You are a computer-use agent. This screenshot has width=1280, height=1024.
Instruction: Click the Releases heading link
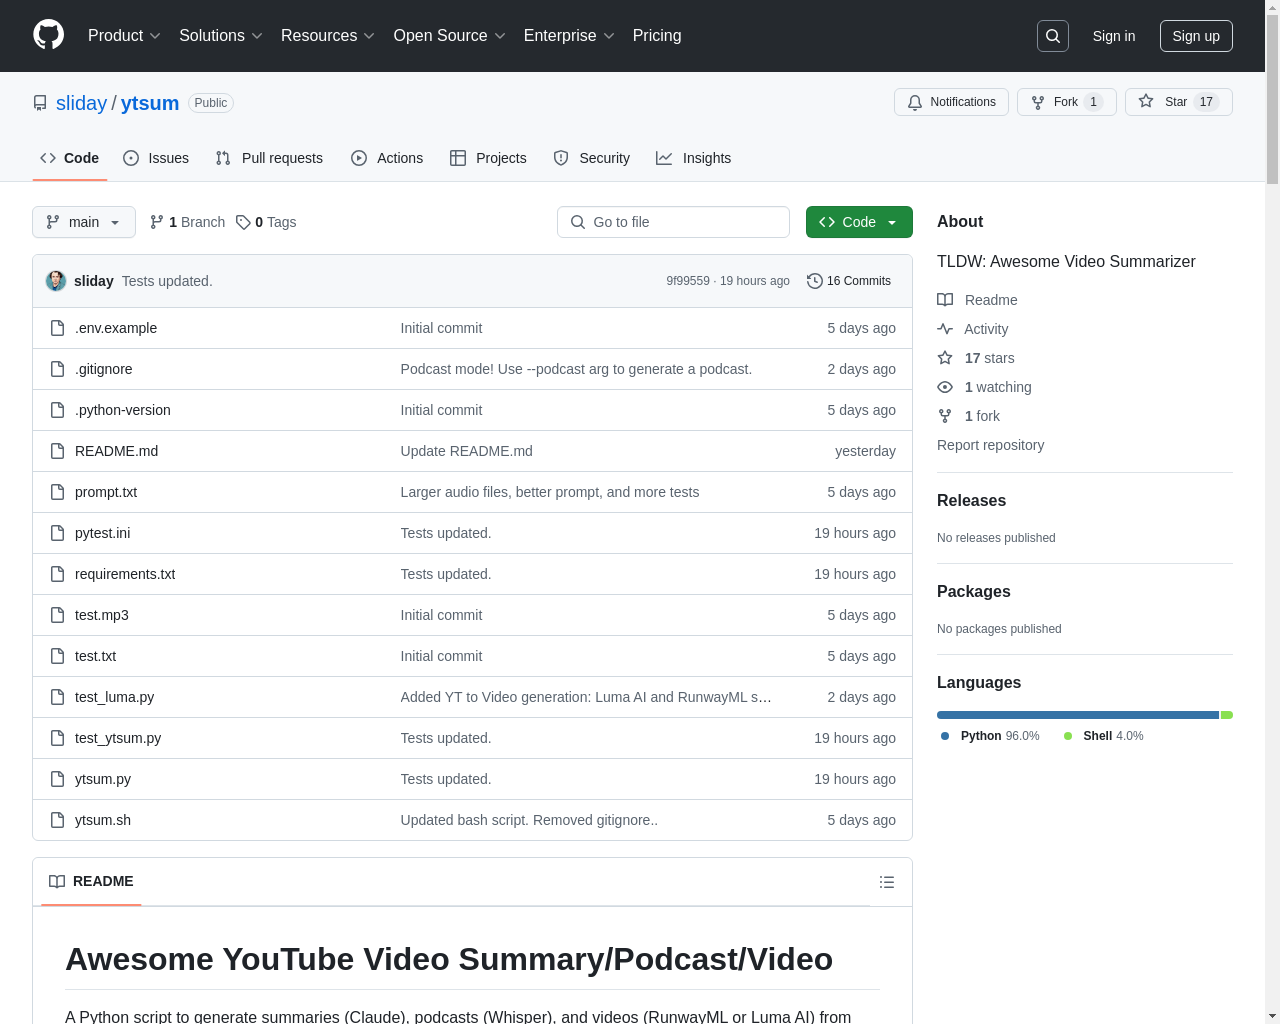[971, 500]
